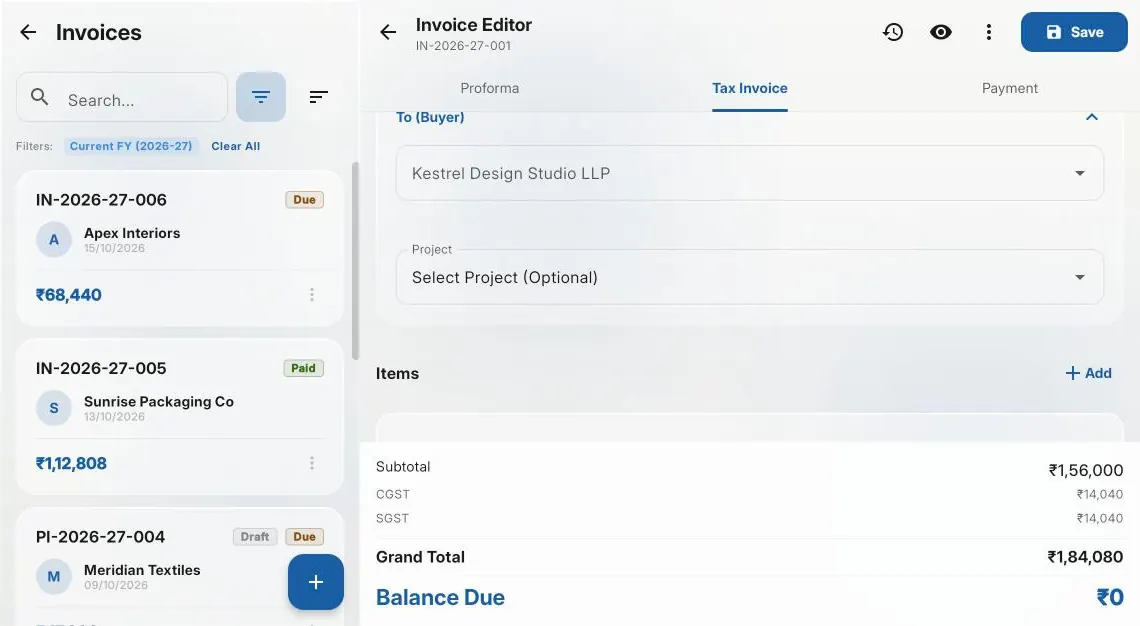The width and height of the screenshot is (1140, 626).
Task: Click the Apex Interiors avatar A
Action: pos(54,240)
